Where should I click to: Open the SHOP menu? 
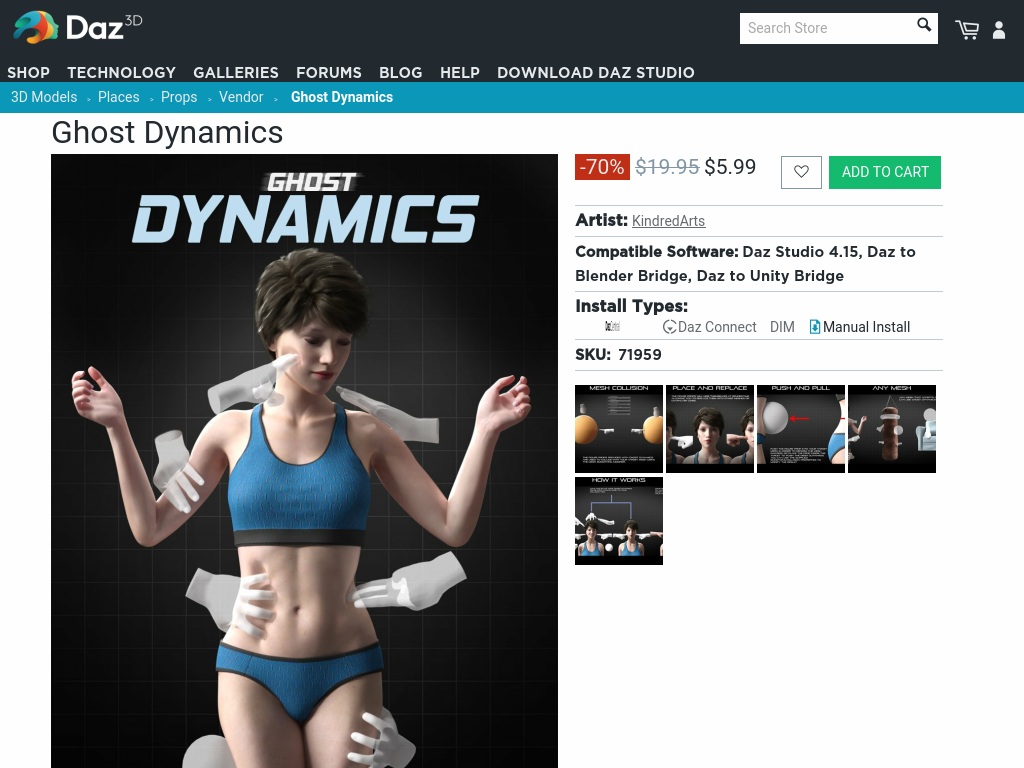click(28, 72)
